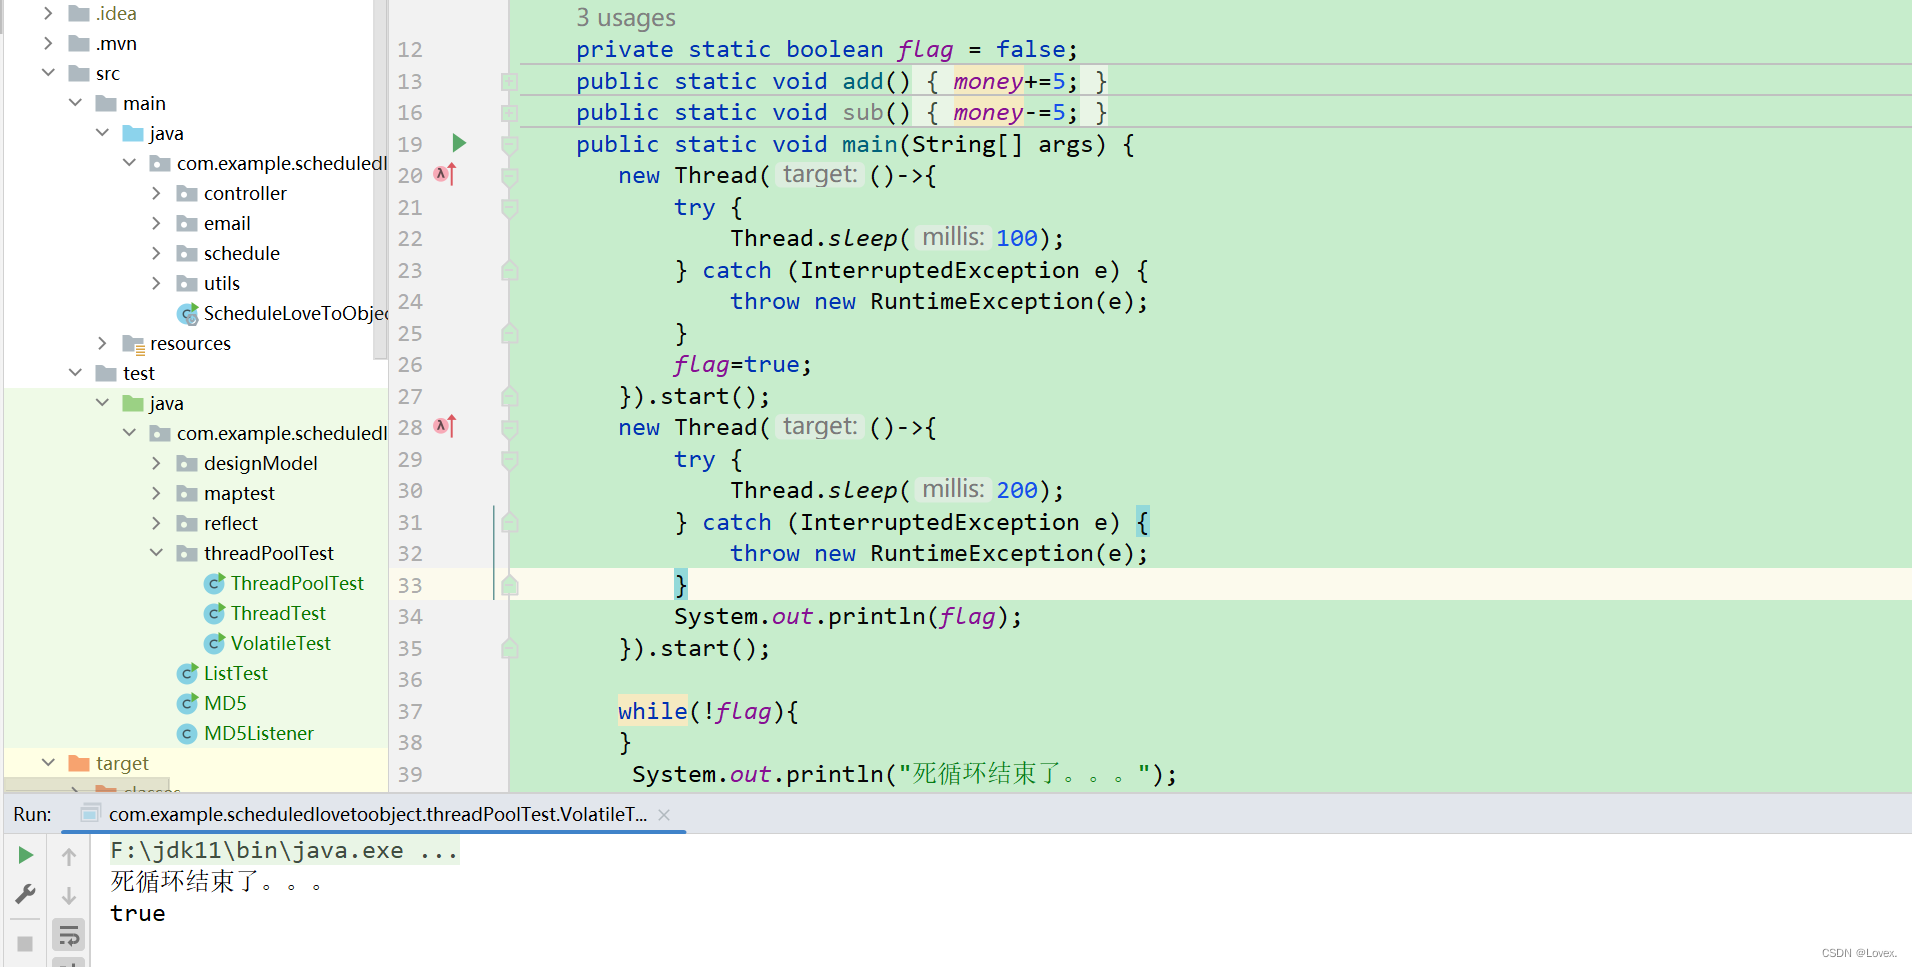Click the sleep value 200 on line 30

1017,490
